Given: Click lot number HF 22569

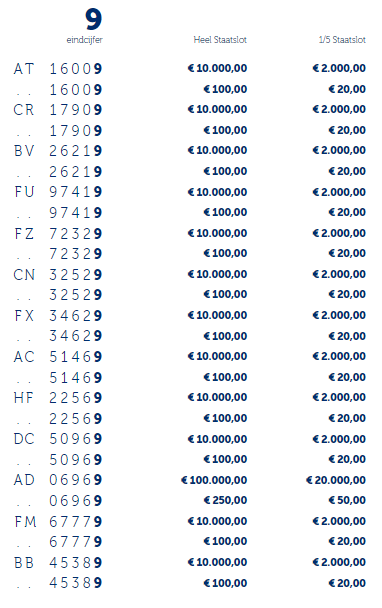Looking at the screenshot, I should point(58,398).
